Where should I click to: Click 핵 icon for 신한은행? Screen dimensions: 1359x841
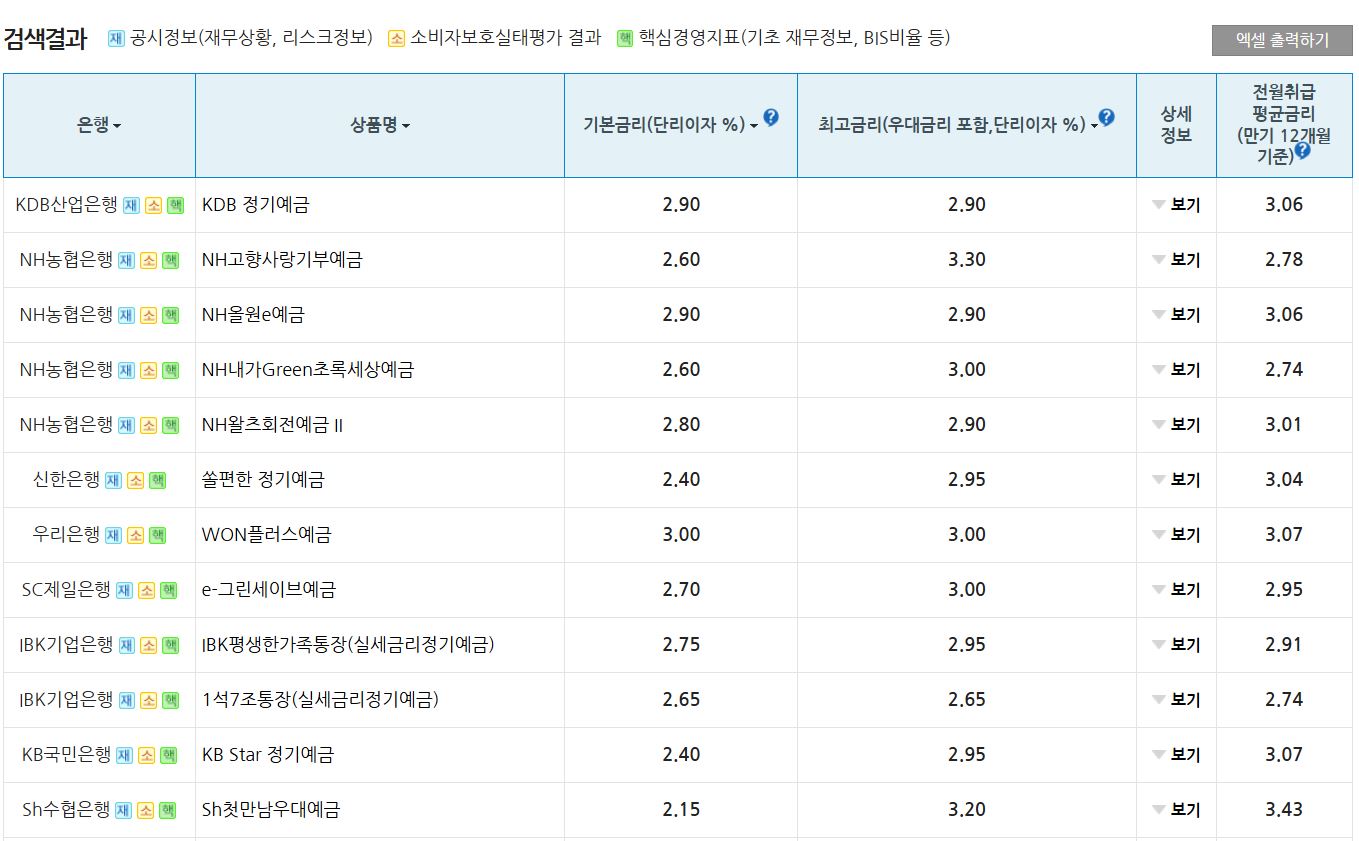(157, 480)
